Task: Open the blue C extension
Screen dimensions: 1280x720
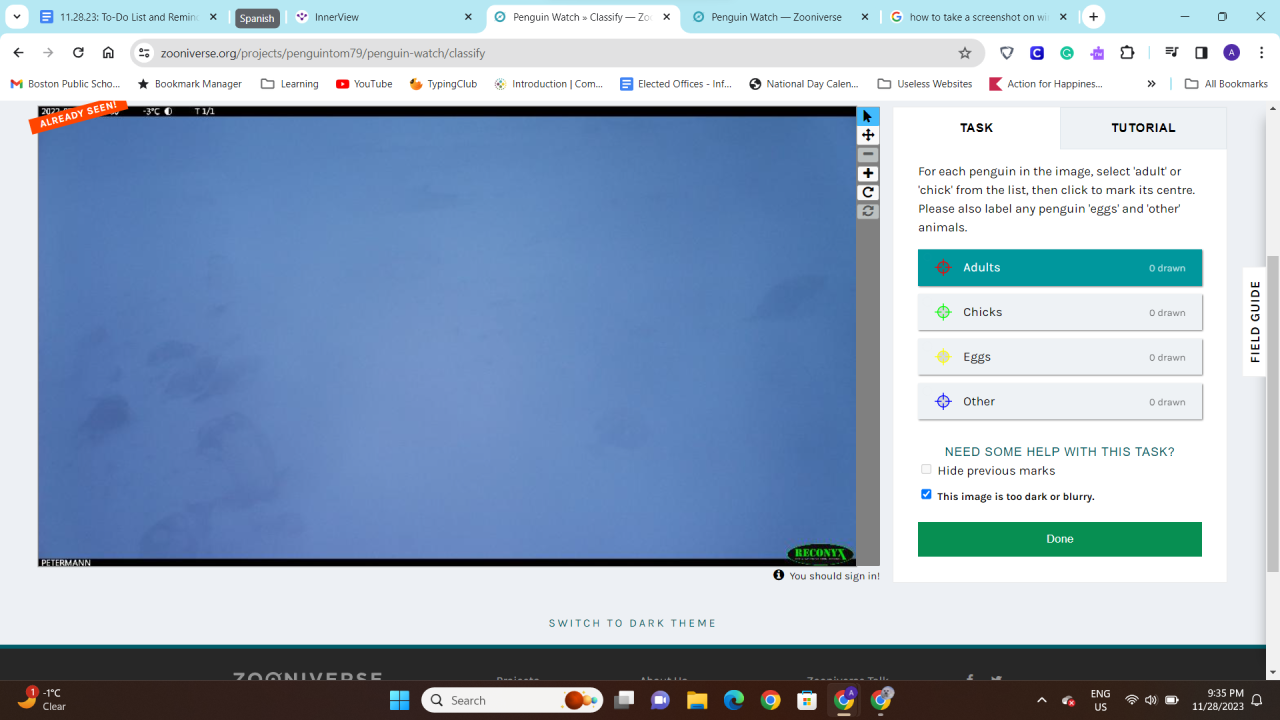Action: point(1037,53)
